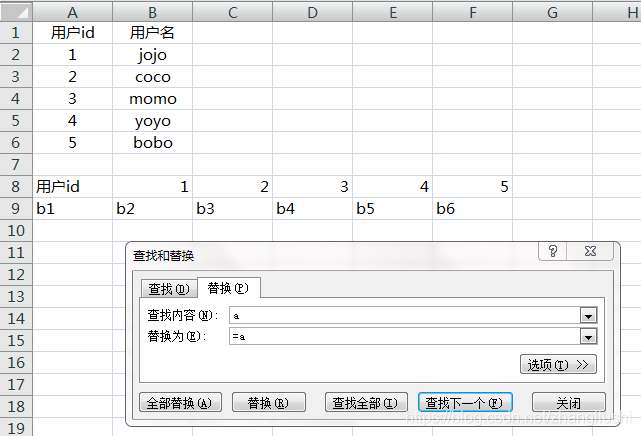641x436 pixels.
Task: Click into the 查找内容 input field
Action: [405, 315]
